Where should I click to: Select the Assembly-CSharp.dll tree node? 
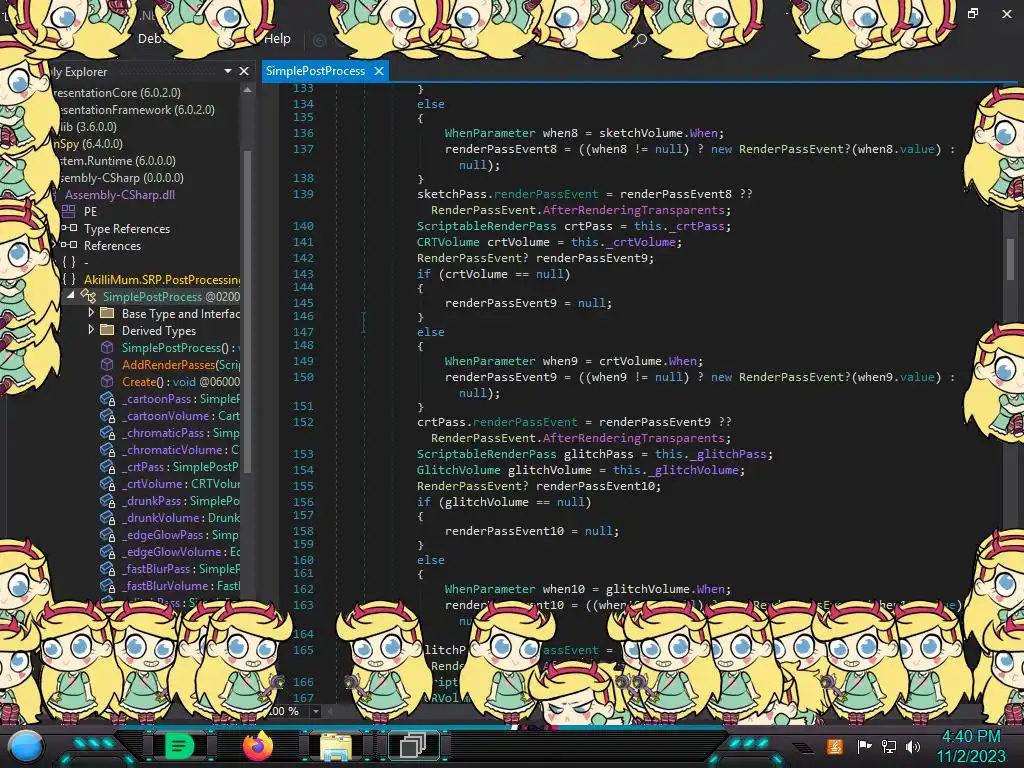120,194
